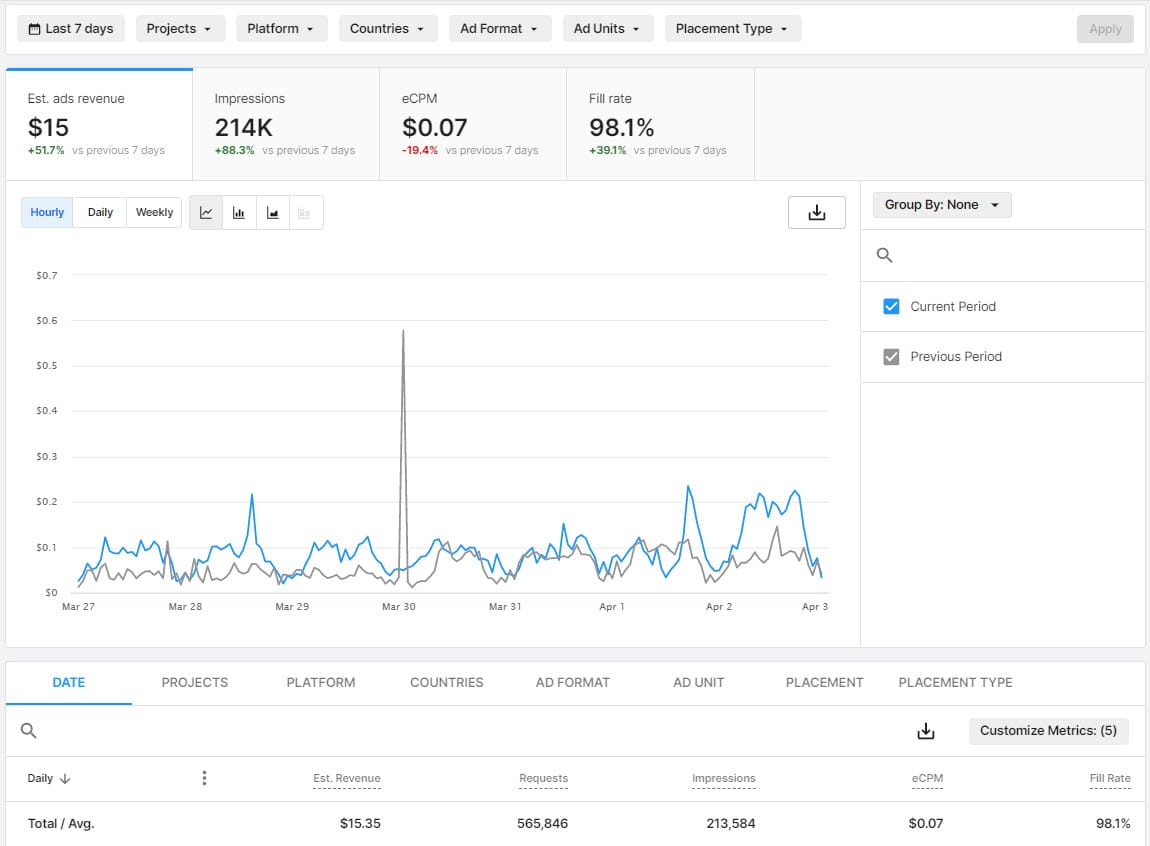The image size is (1150, 846).
Task: Open the three-dot column options menu
Action: pos(204,778)
